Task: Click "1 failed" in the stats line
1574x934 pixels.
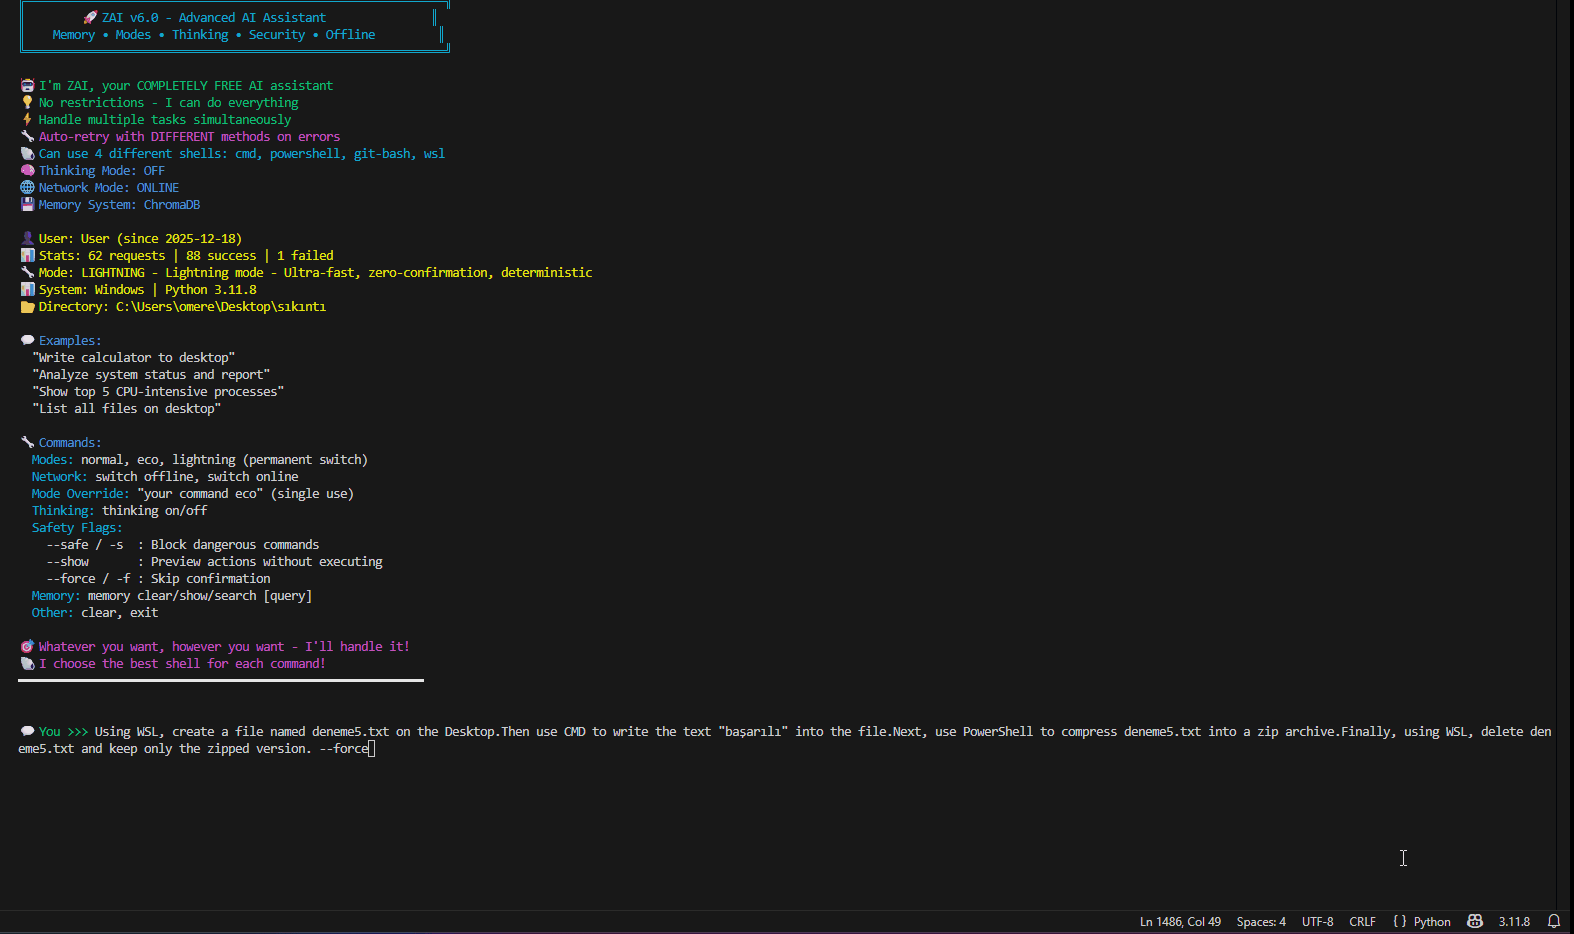Action: [x=305, y=255]
